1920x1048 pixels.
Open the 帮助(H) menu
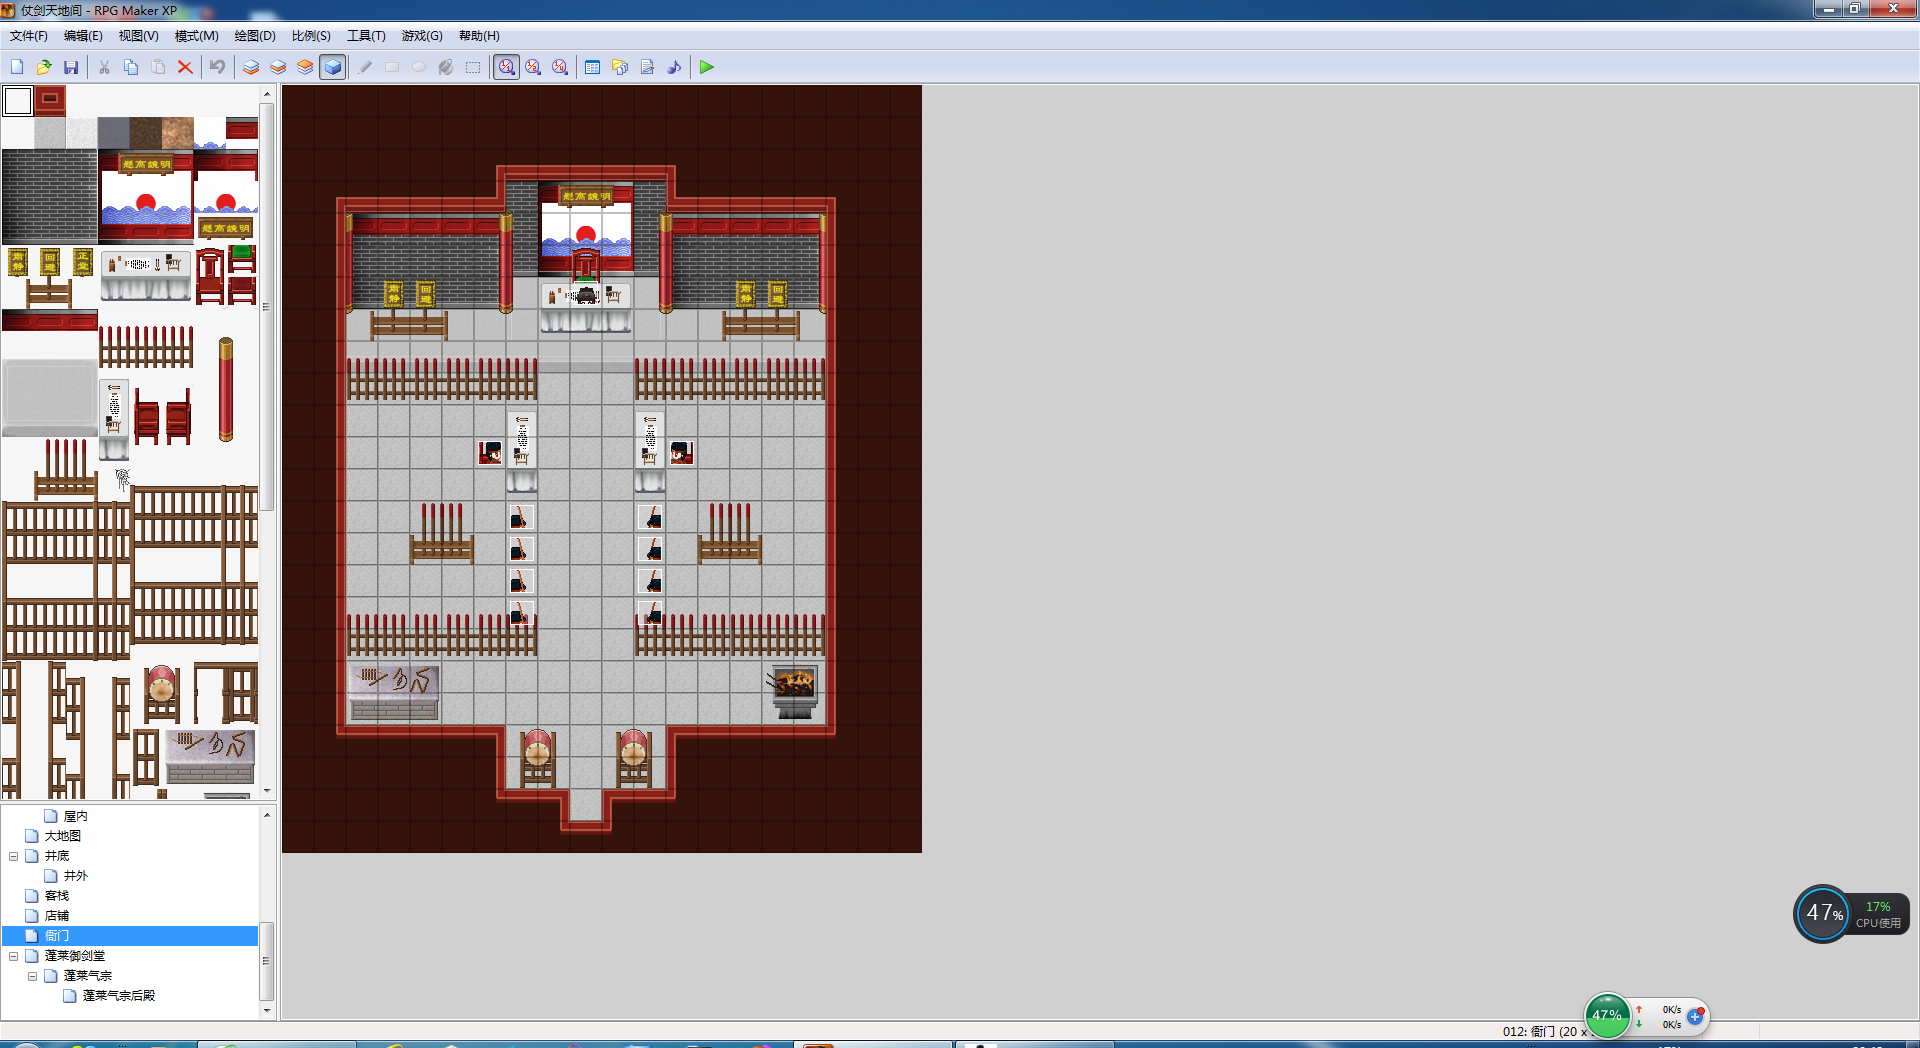[479, 36]
